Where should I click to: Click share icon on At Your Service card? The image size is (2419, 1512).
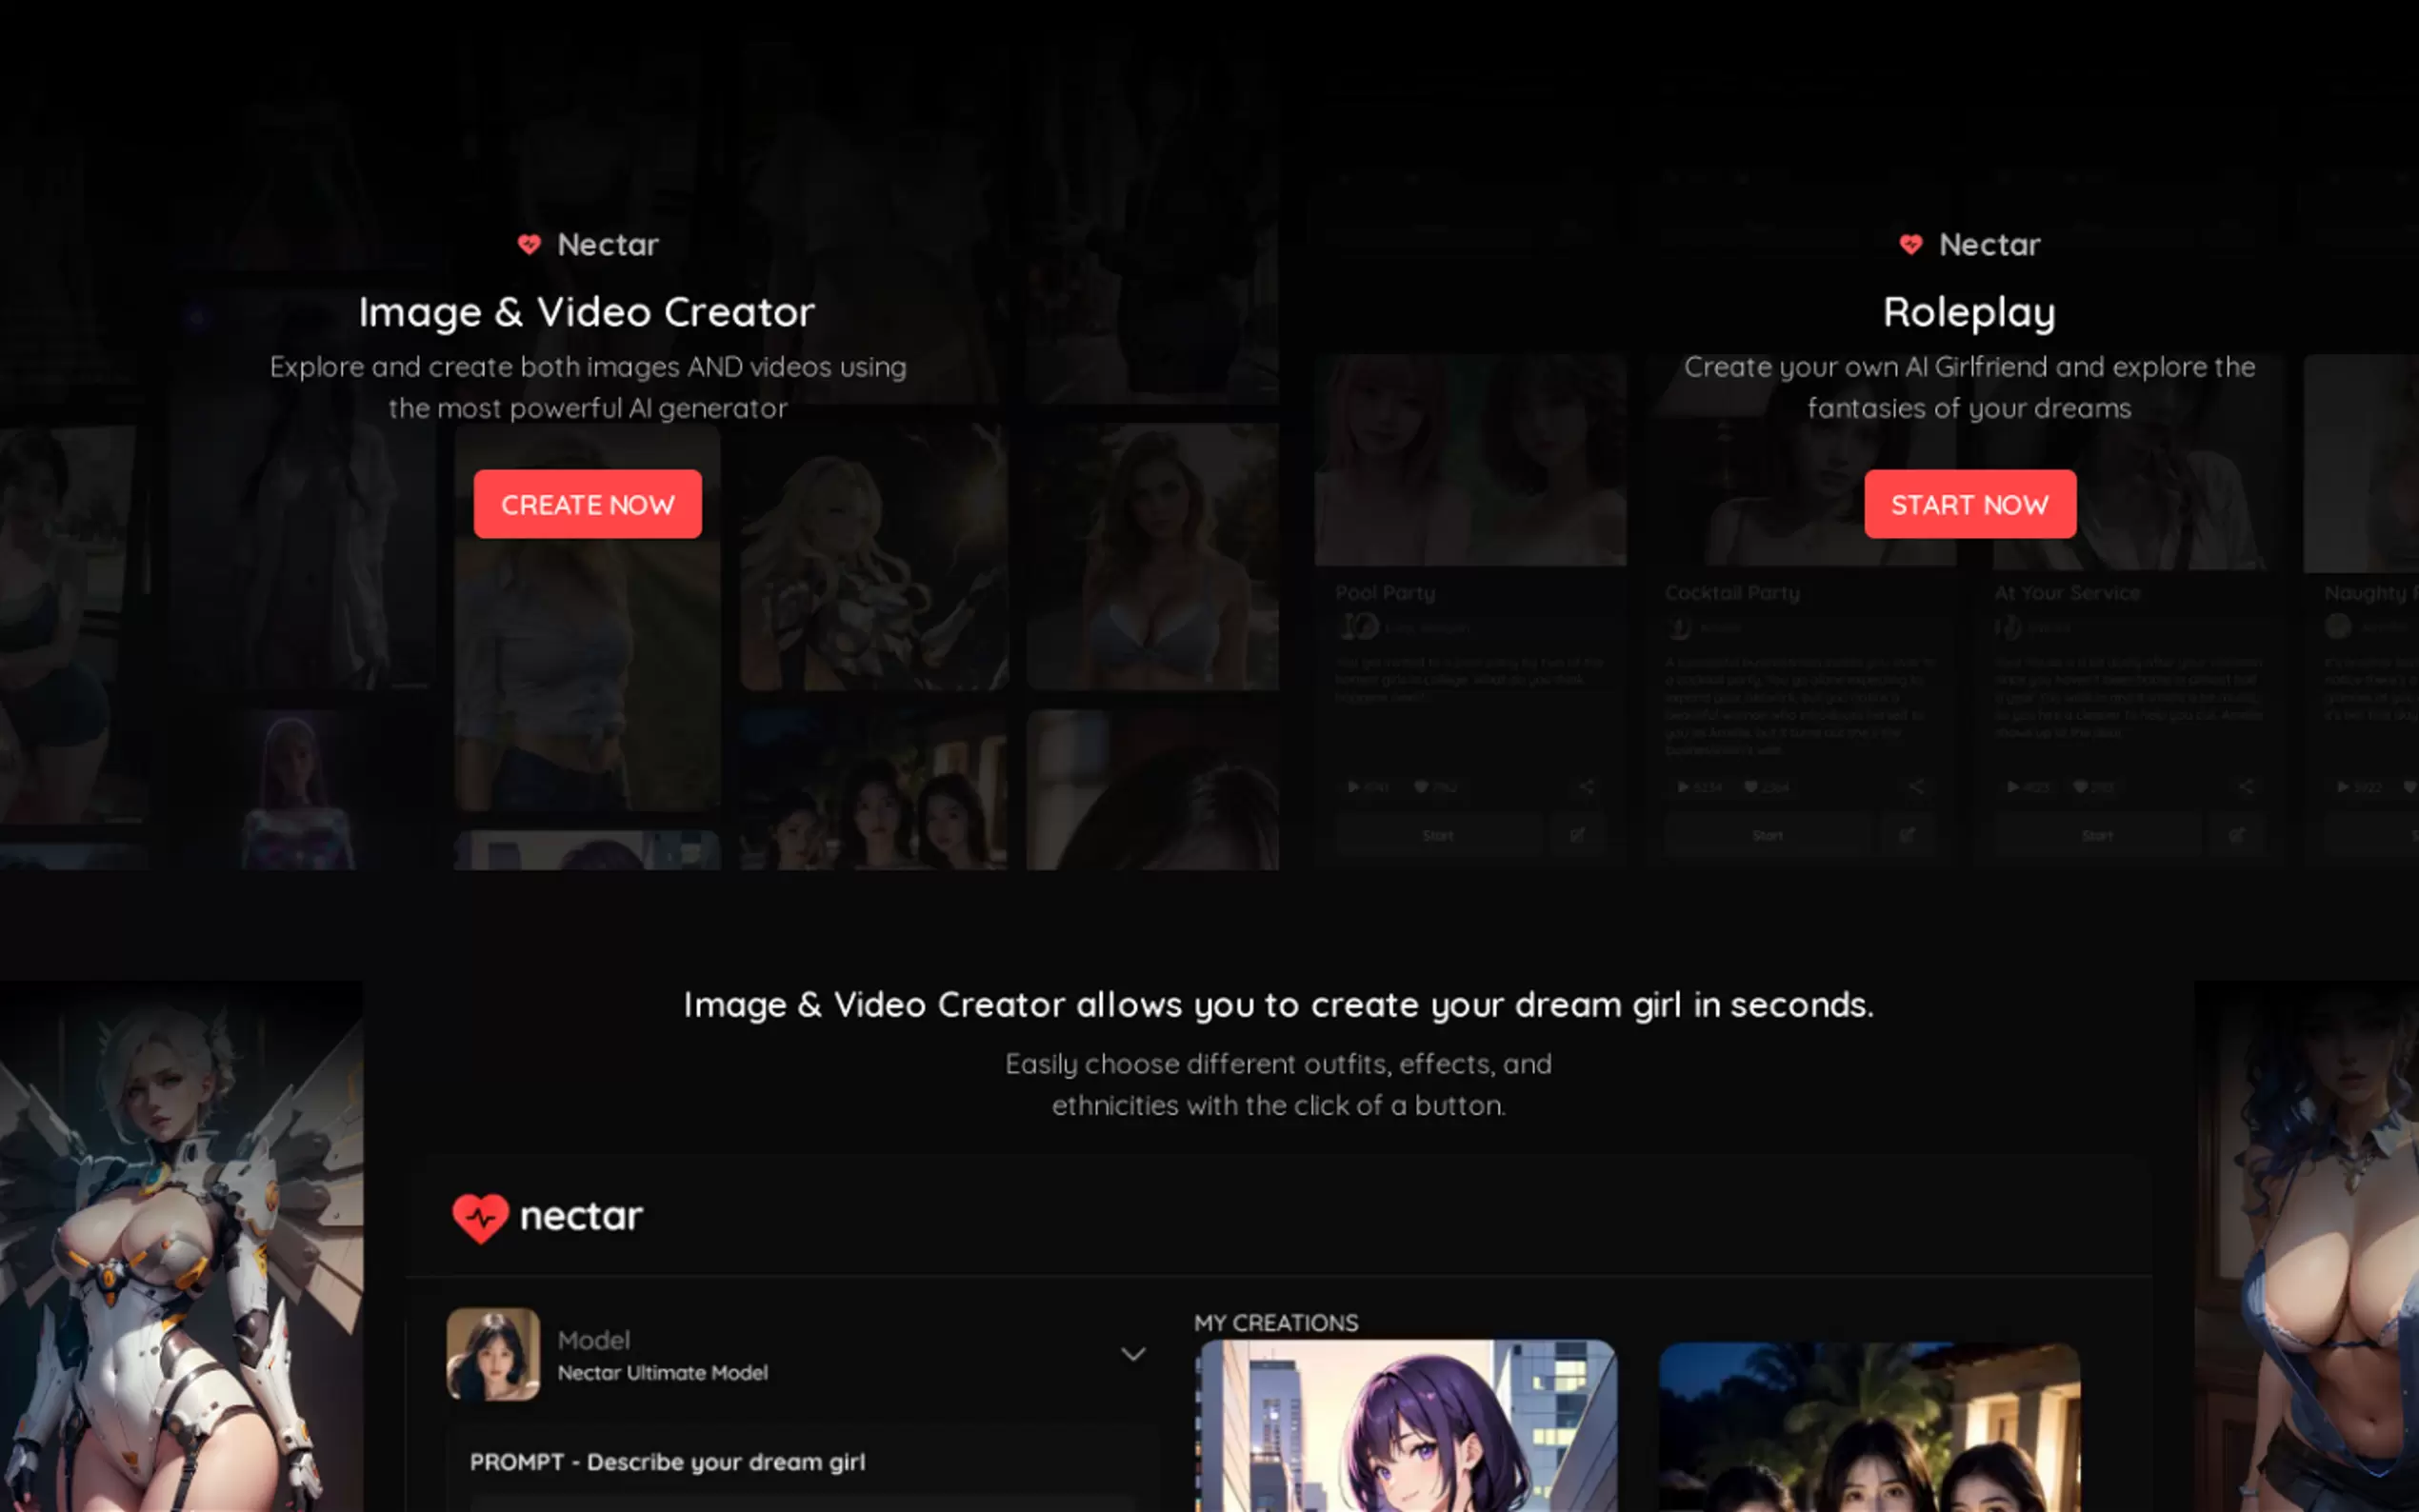pos(2245,787)
